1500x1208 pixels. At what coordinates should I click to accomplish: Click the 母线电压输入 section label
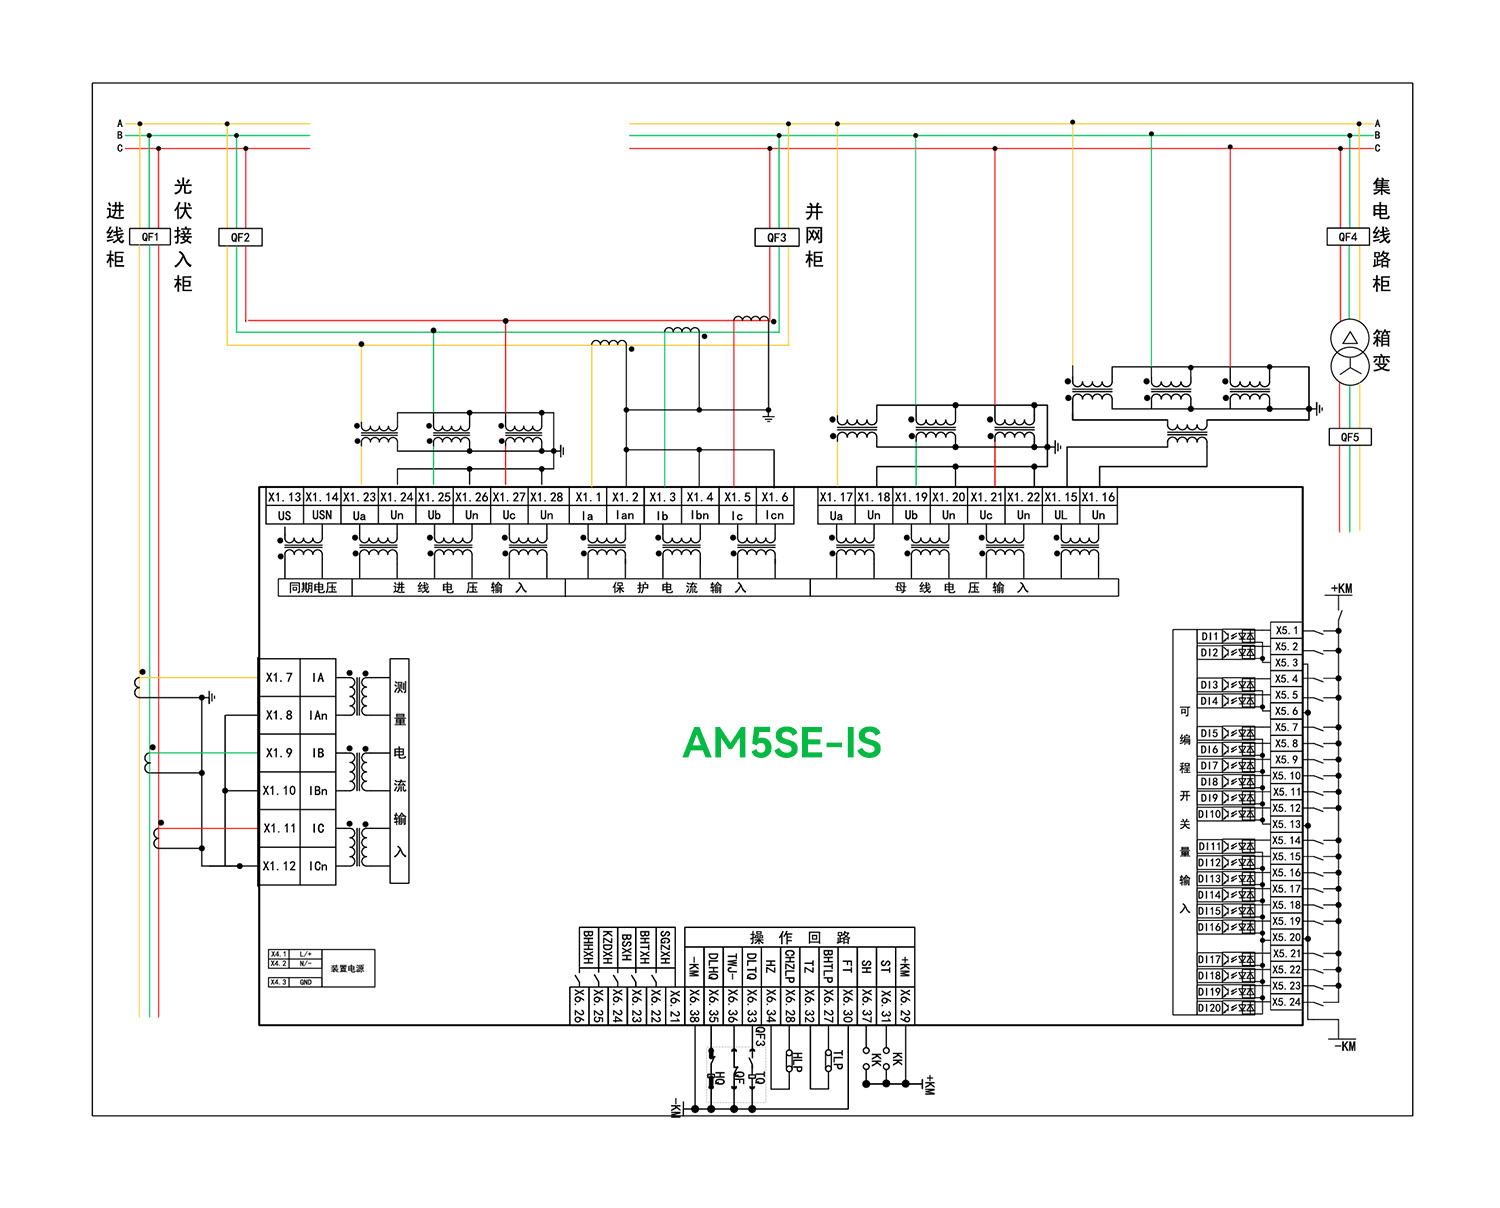coord(962,588)
